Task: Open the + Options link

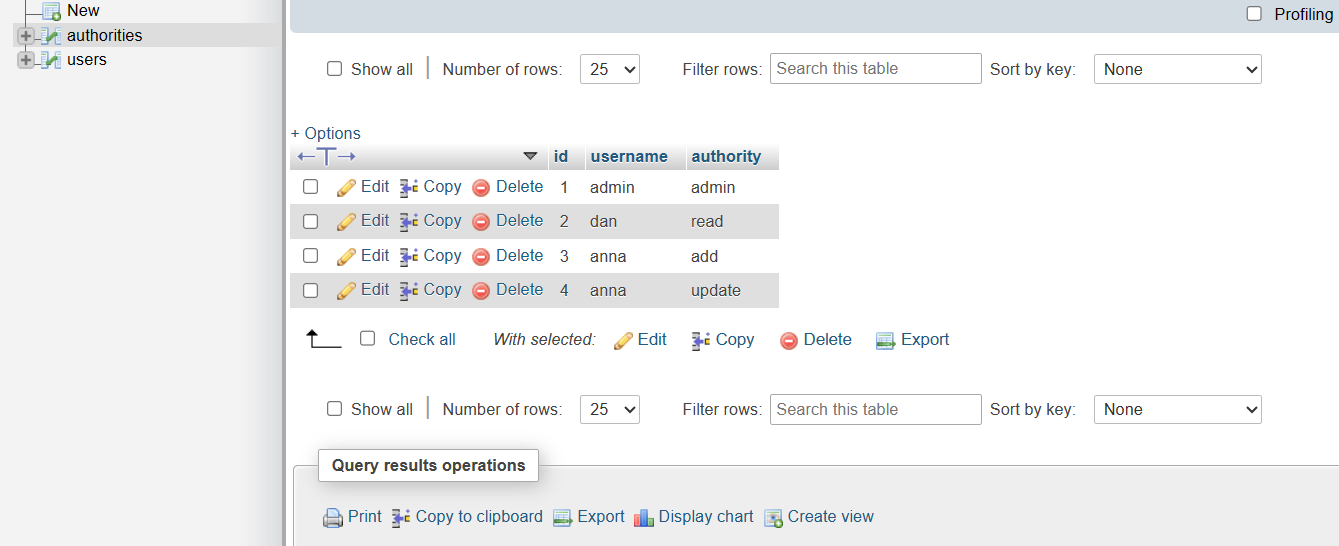Action: pyautogui.click(x=326, y=133)
